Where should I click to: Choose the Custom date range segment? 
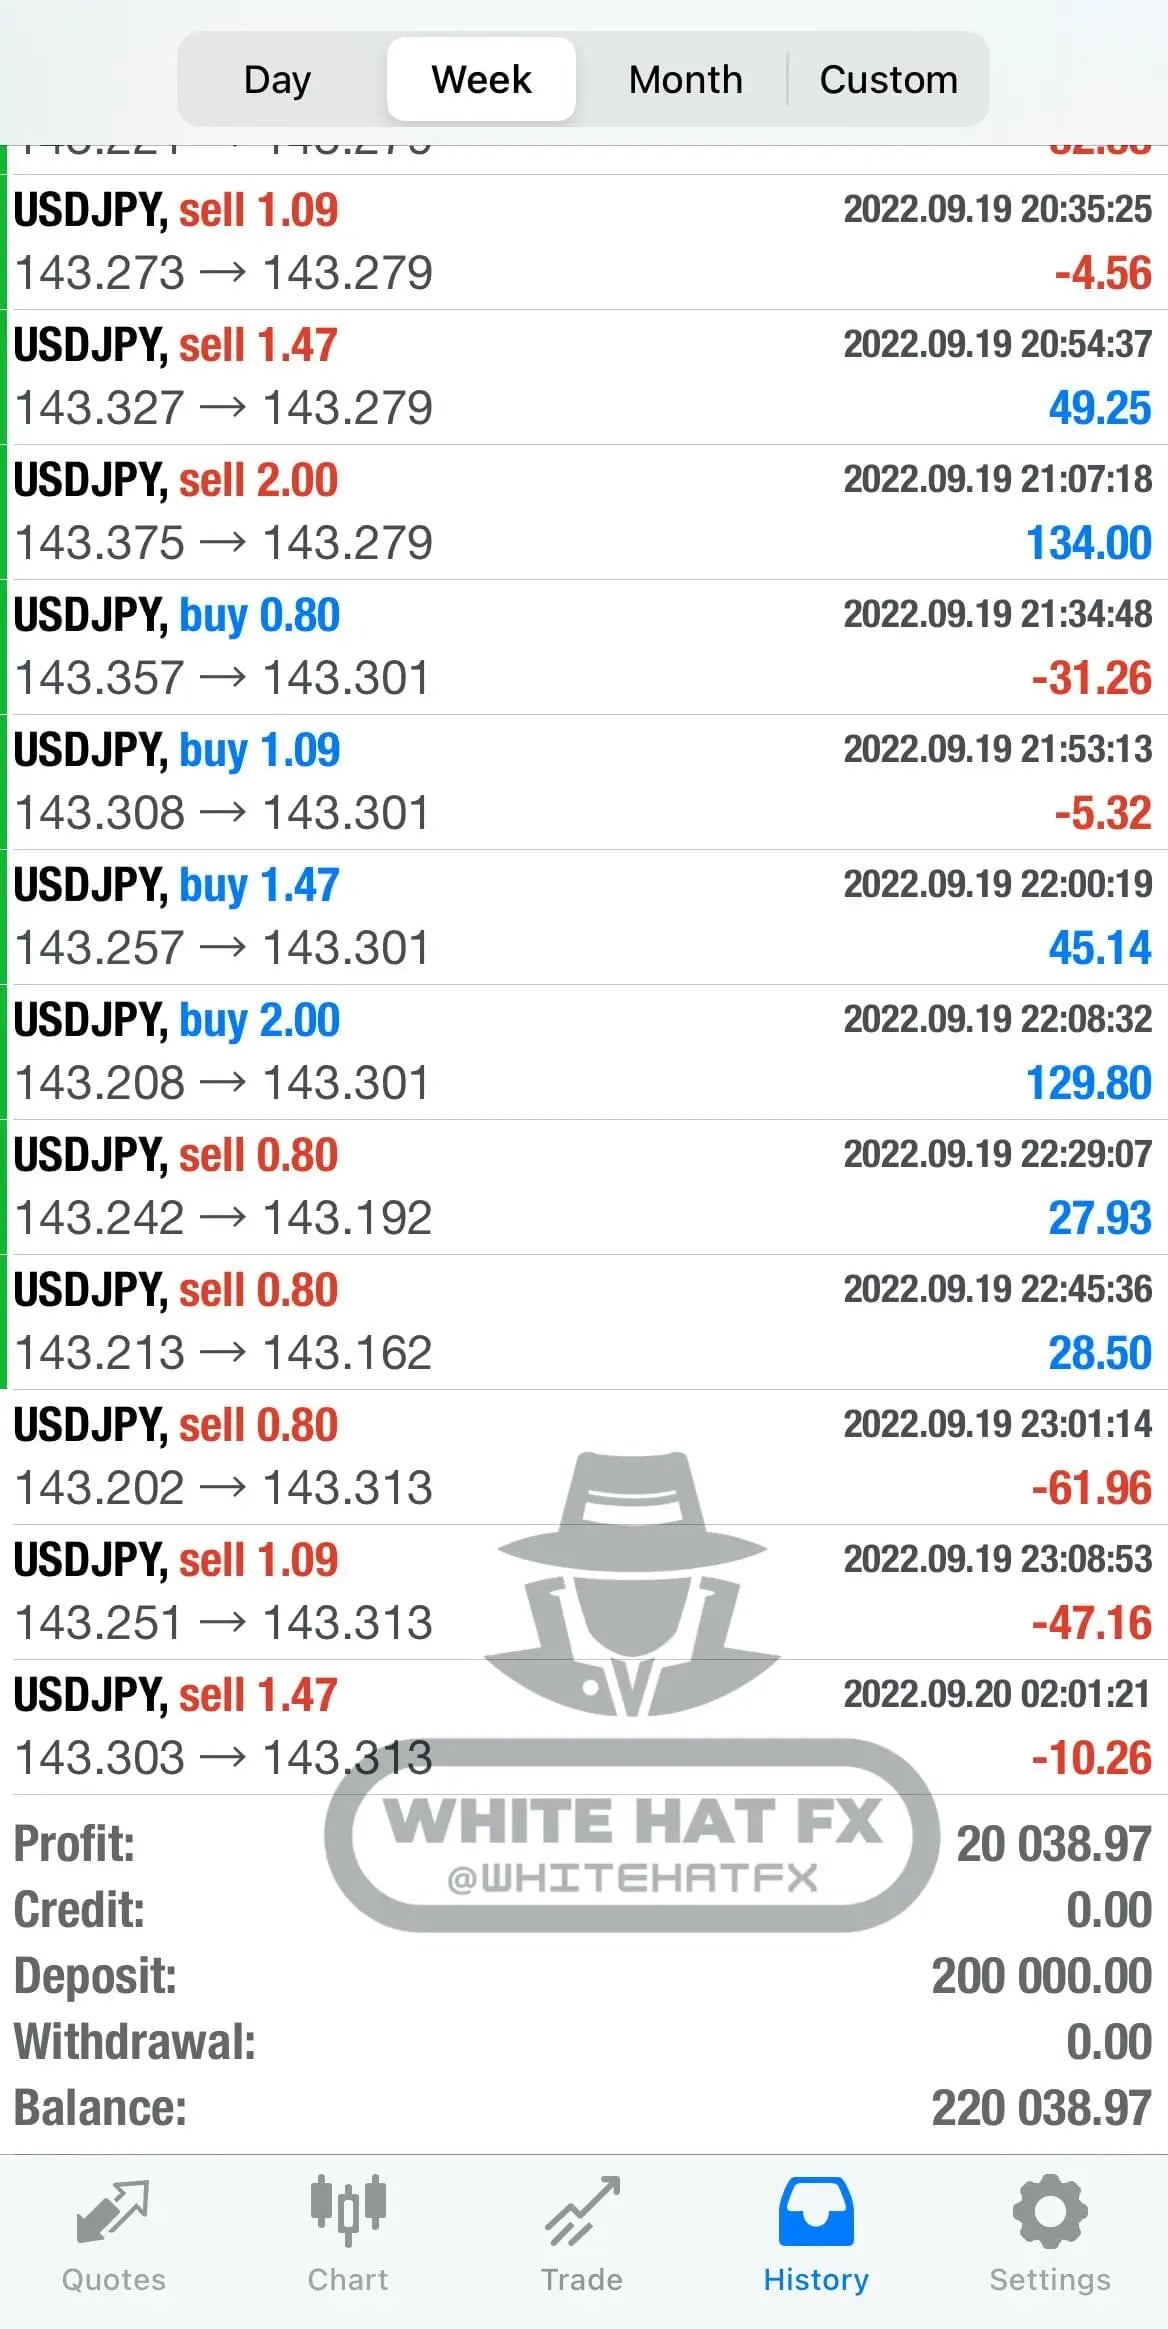click(888, 79)
